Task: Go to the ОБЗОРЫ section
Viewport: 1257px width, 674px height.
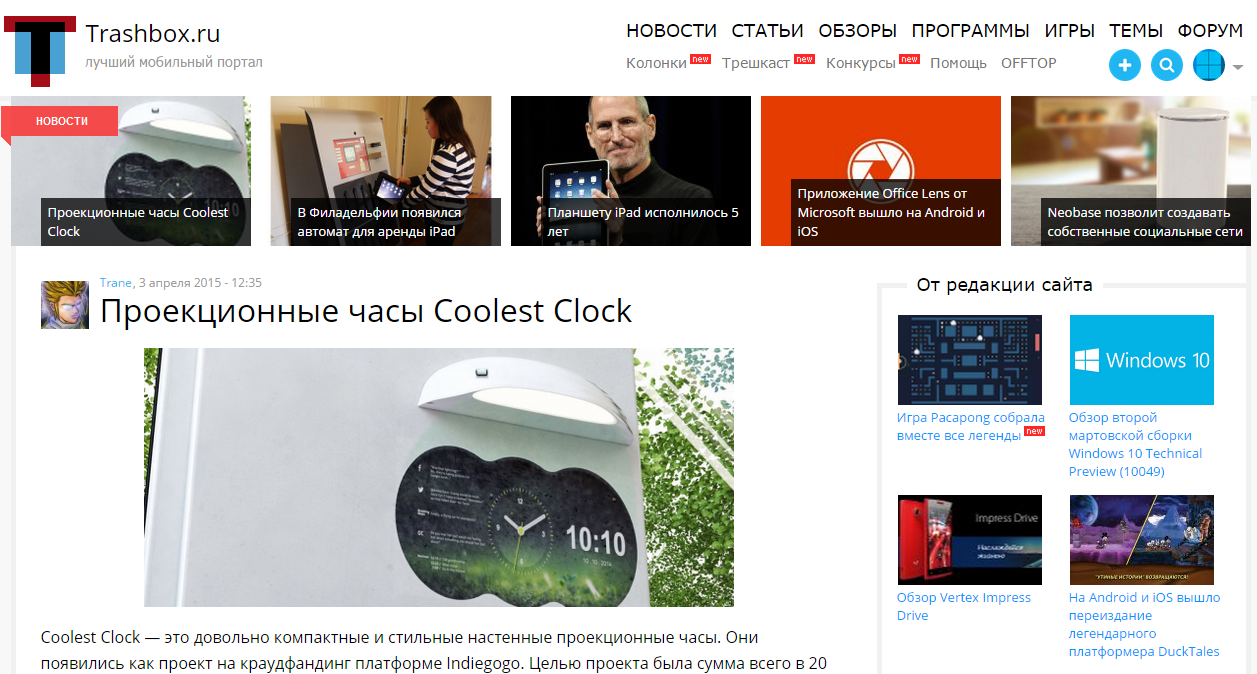Action: 857,30
